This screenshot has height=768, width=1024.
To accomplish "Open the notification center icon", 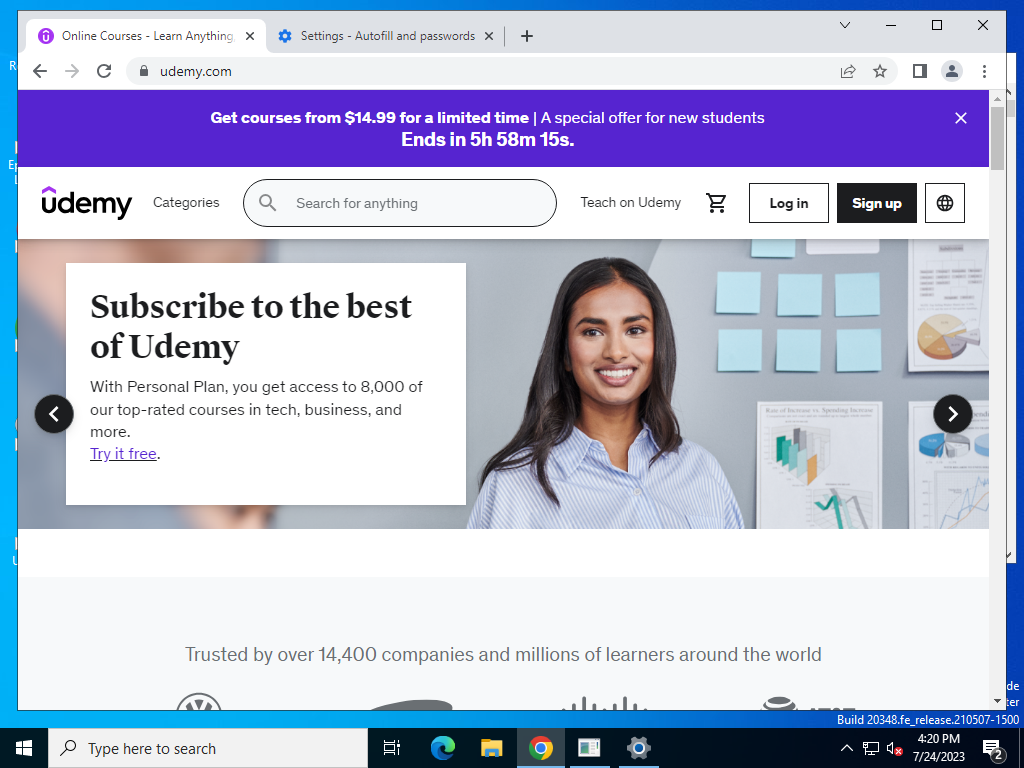I will point(993,748).
